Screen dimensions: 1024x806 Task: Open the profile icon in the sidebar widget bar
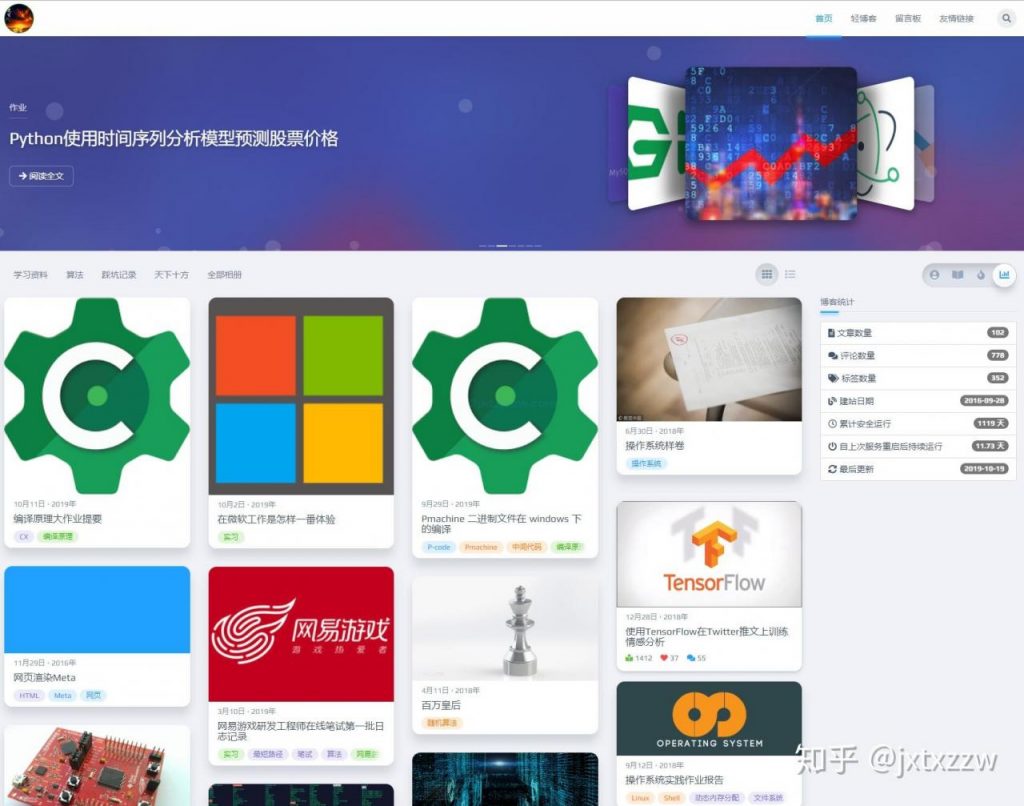935,274
